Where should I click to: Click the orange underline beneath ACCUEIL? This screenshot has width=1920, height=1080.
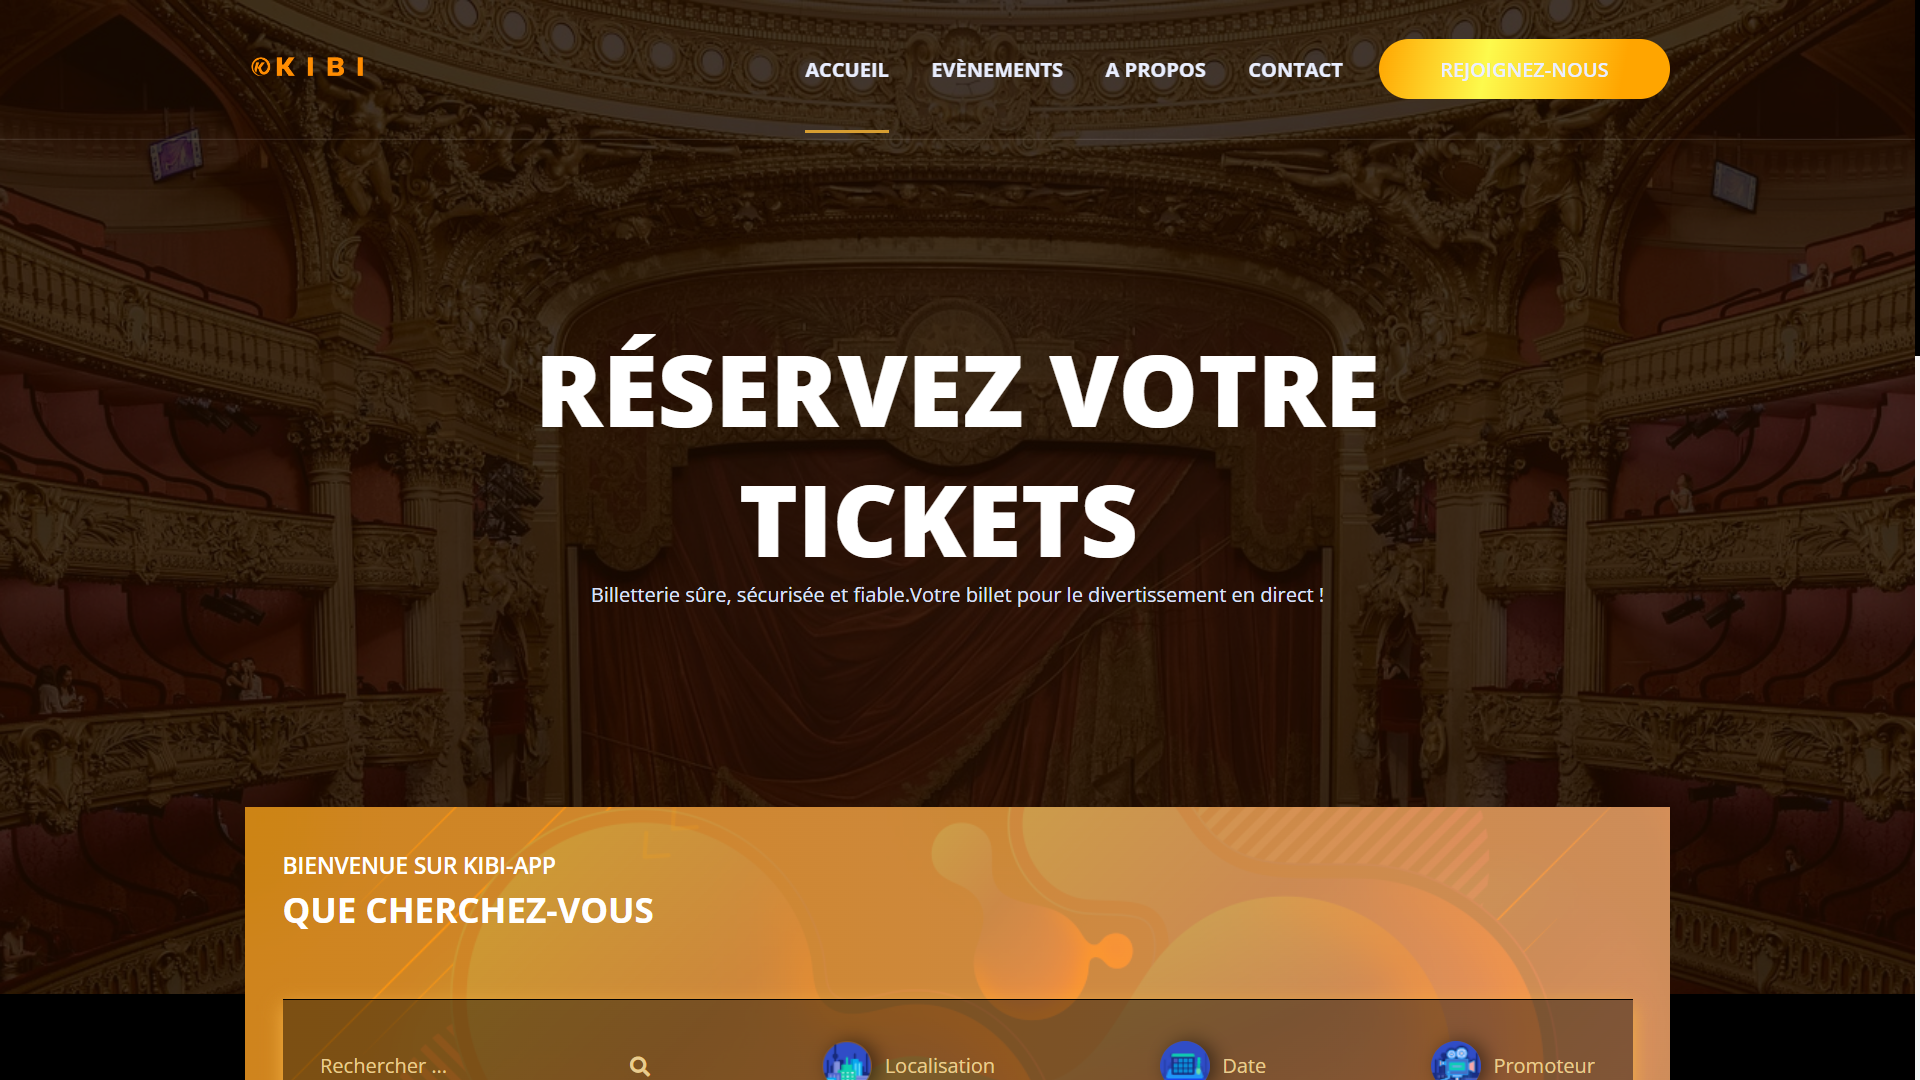tap(847, 131)
